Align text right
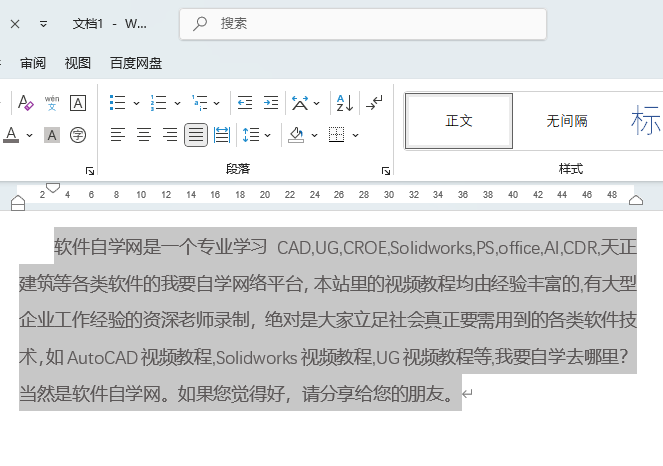663x466 pixels. 170,135
